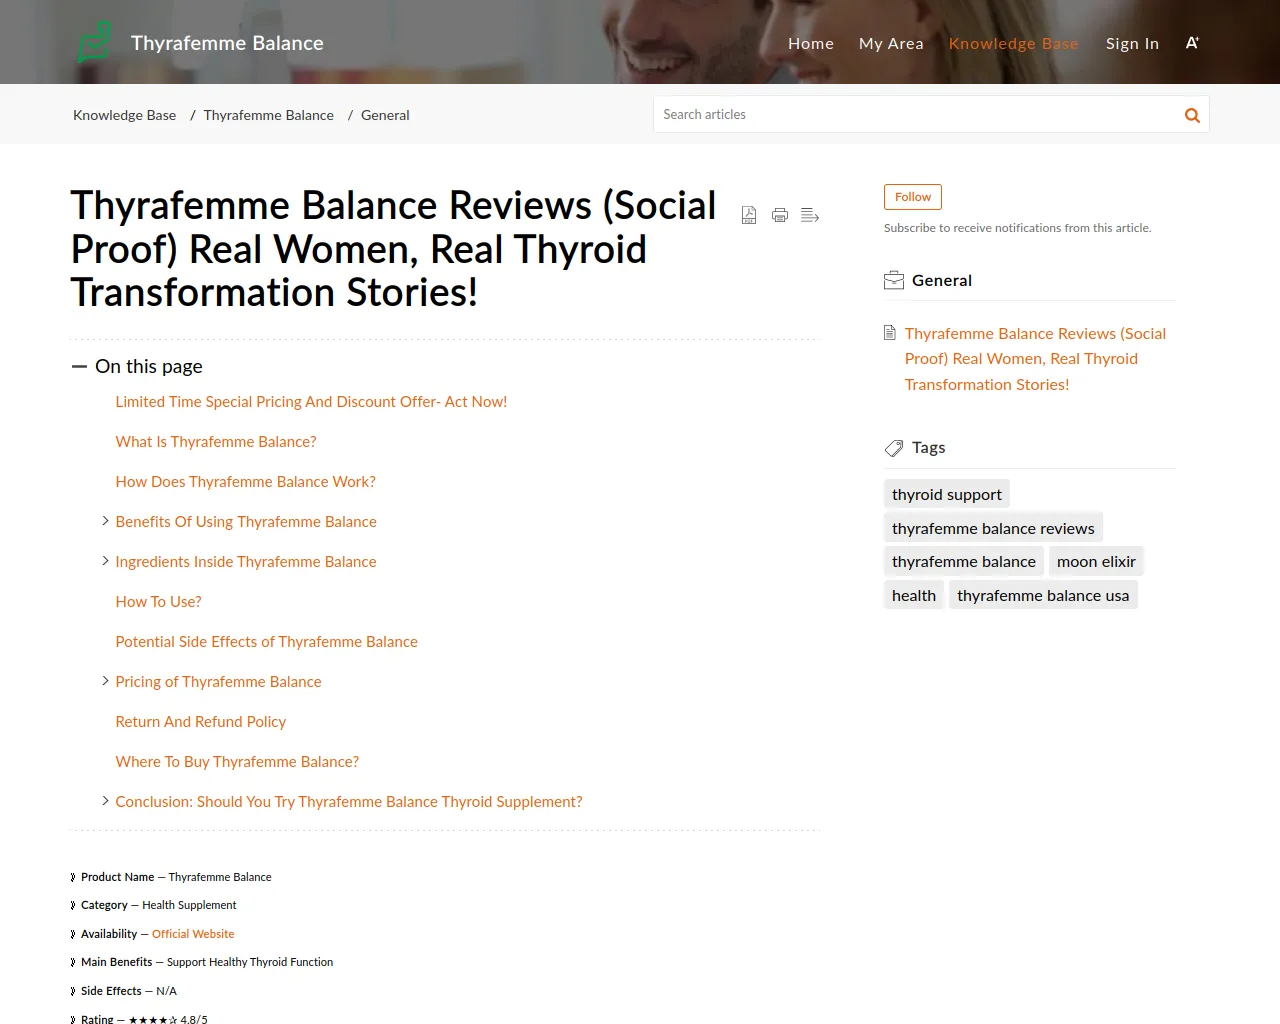This screenshot has height=1024, width=1280.
Task: Select the moon elixir tag
Action: coord(1096,561)
